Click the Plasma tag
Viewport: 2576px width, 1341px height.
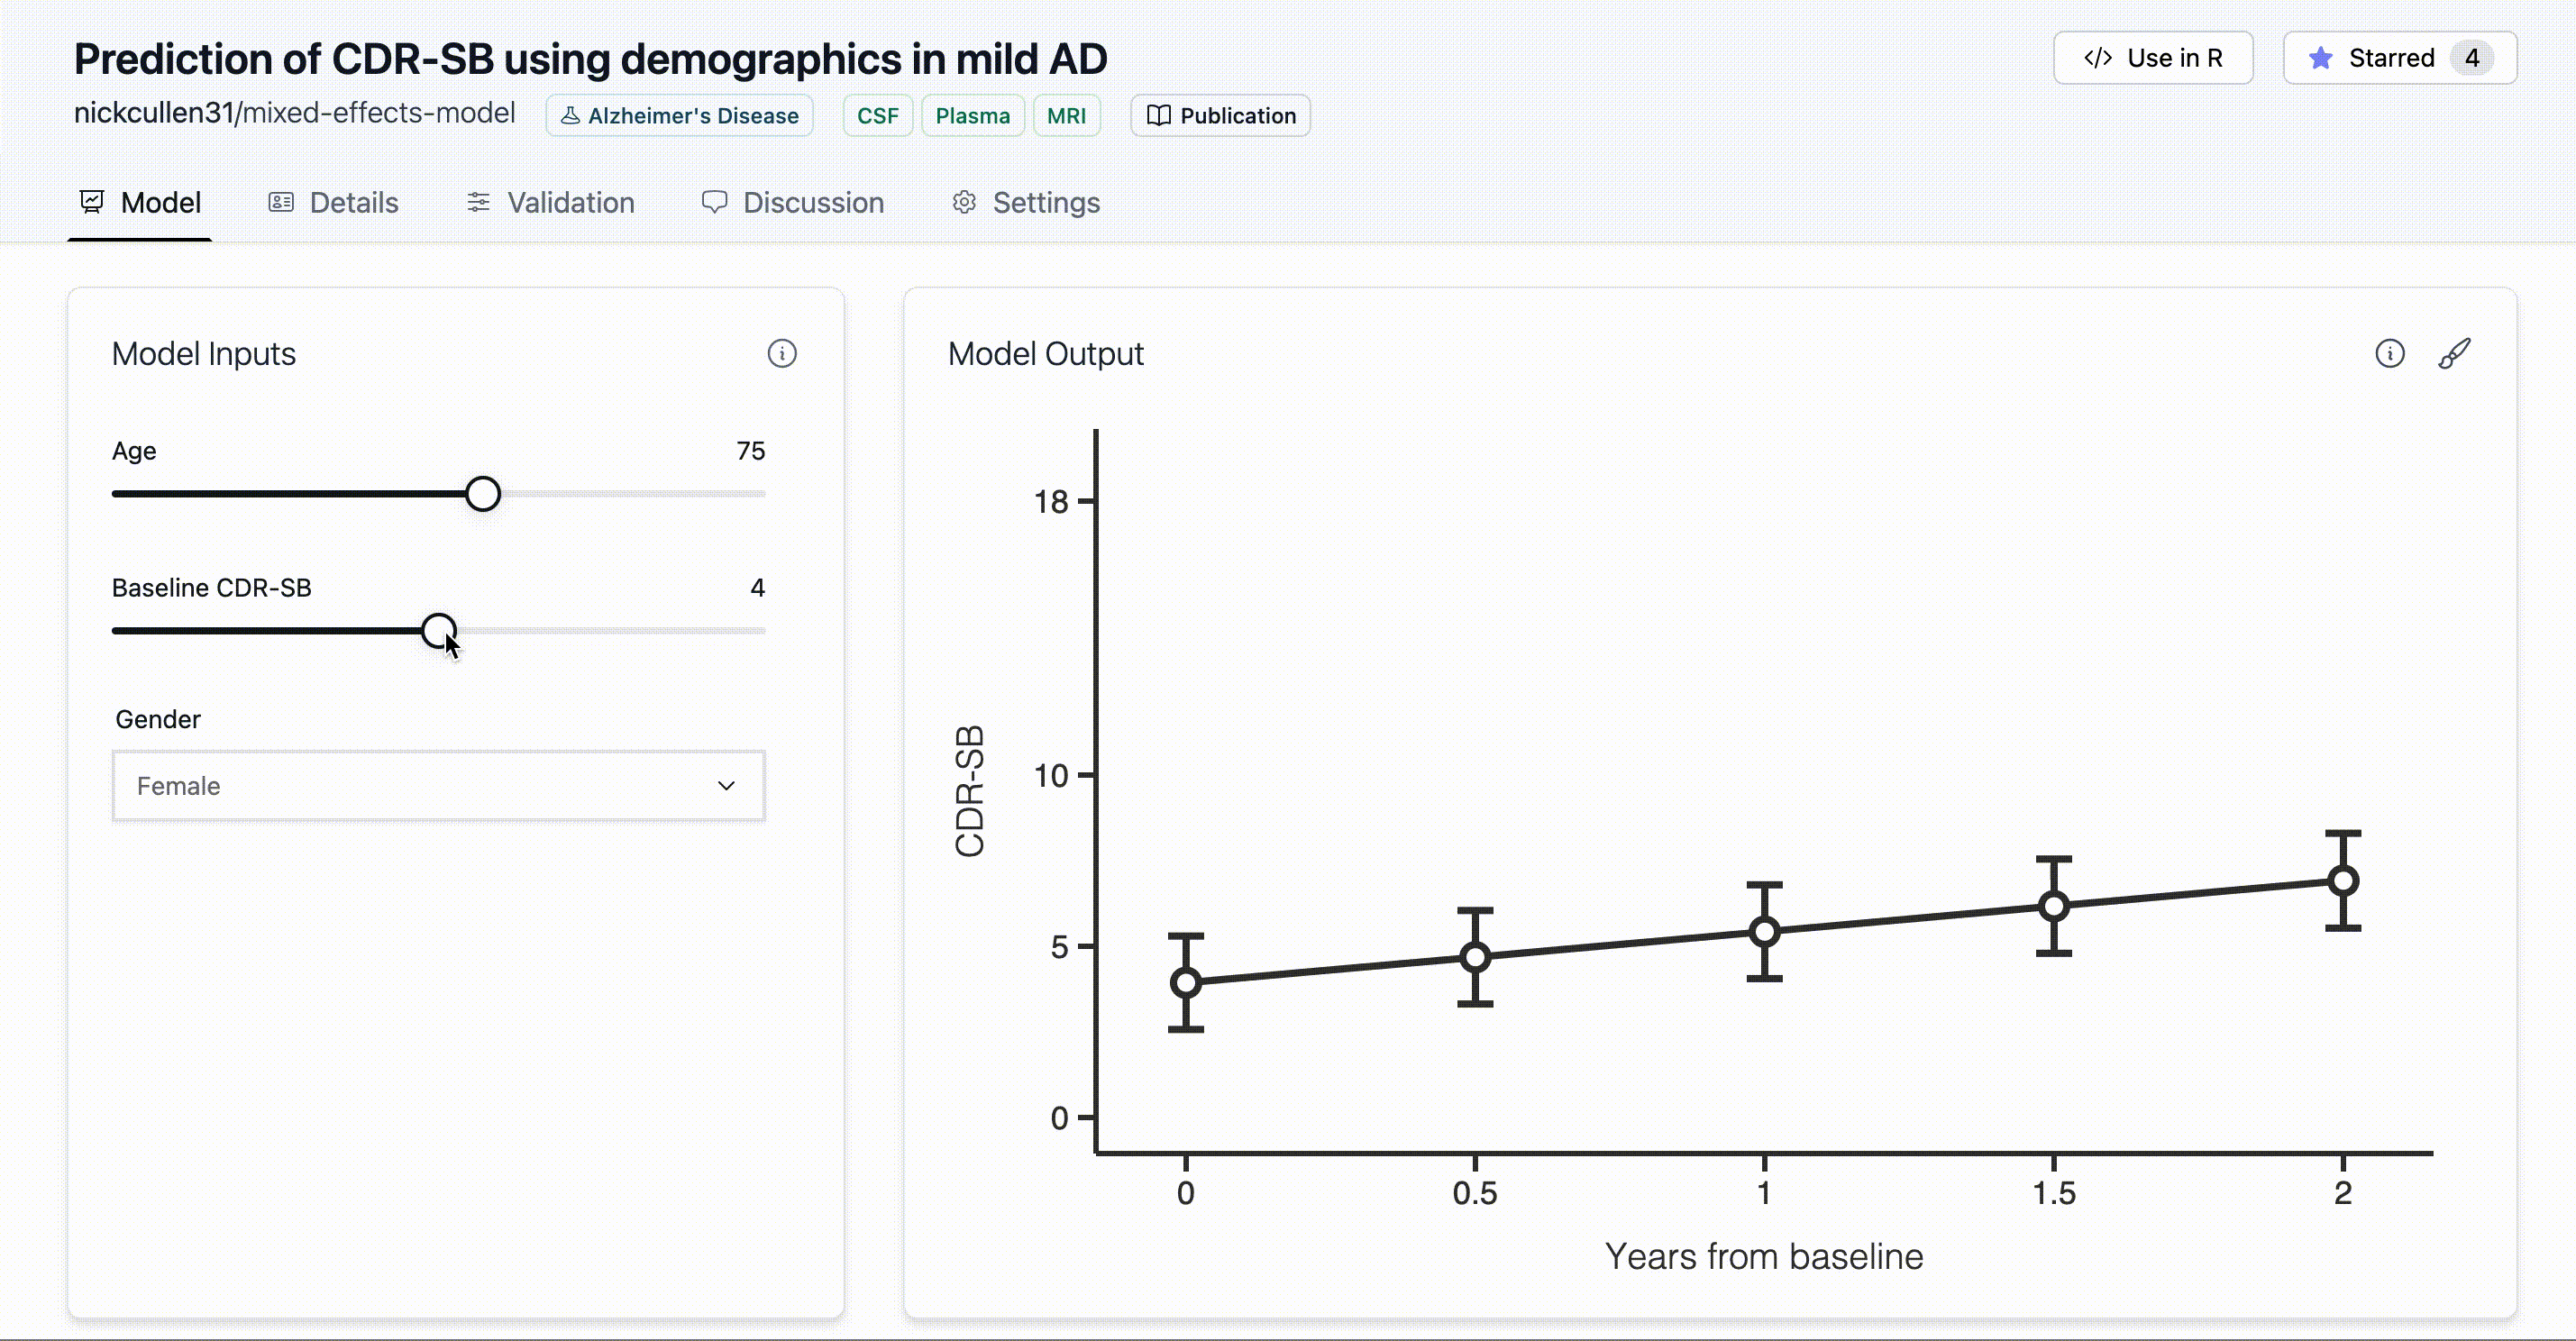(x=973, y=115)
